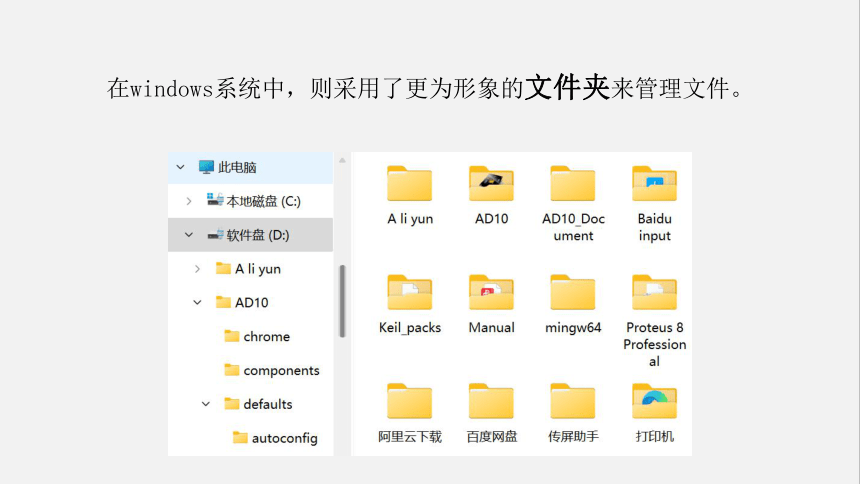Open the 阿里云下载 folder icon

point(409,401)
